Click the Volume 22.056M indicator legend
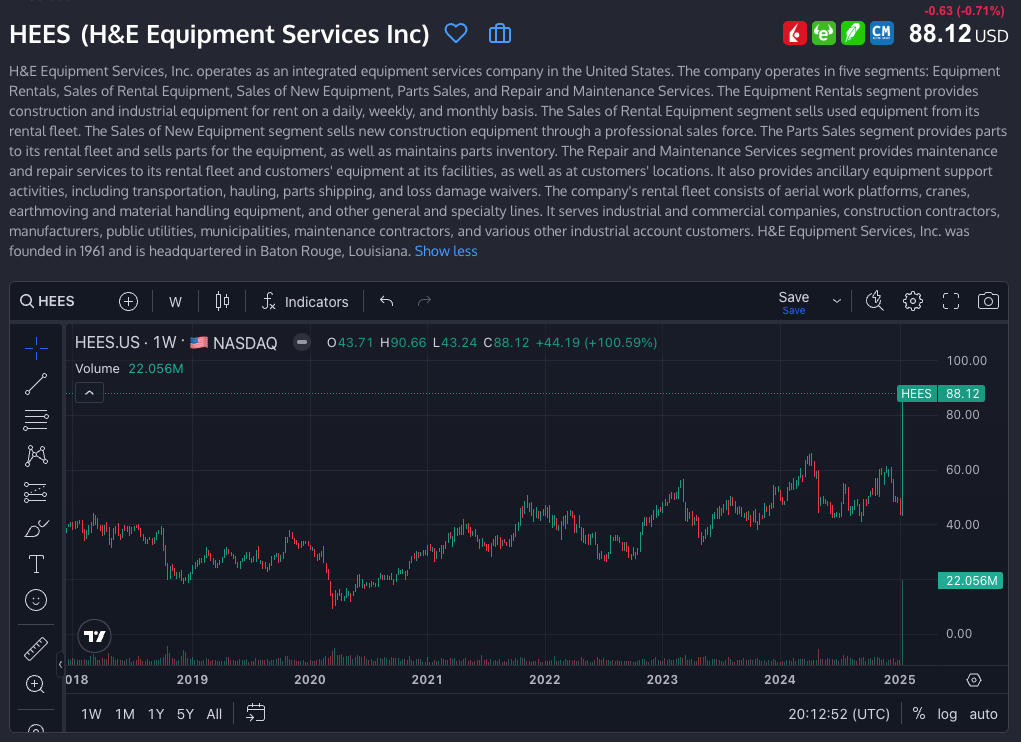1021x742 pixels. 129,368
